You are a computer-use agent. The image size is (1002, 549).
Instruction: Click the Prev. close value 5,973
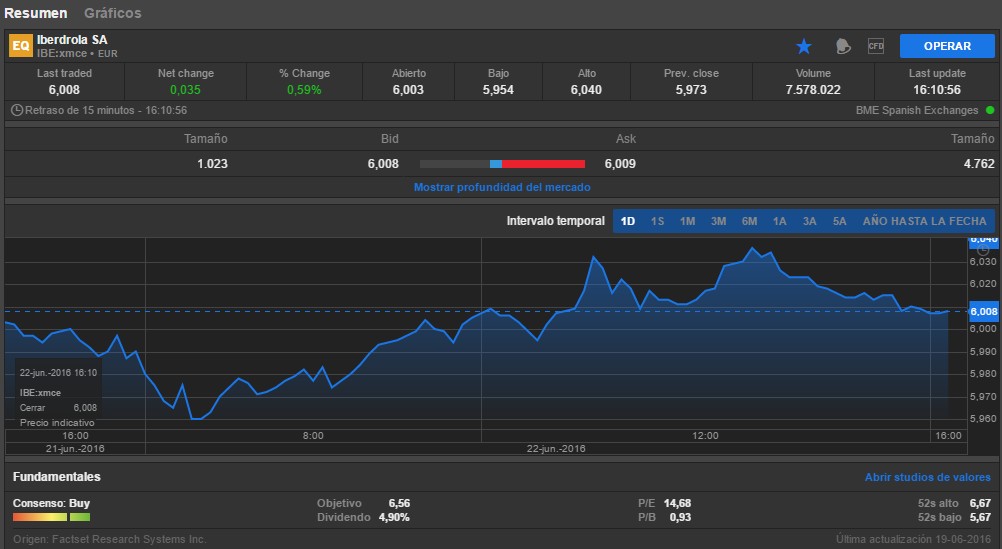tap(691, 89)
